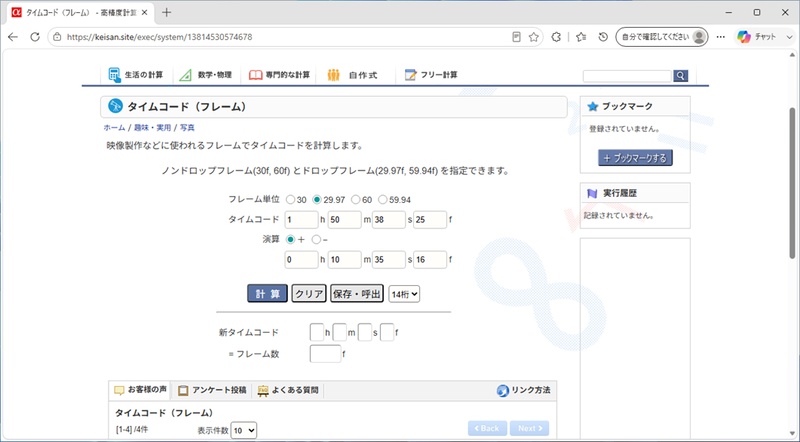Click the 自分で確認してください profile button
The height and width of the screenshot is (442, 800).
662,37
